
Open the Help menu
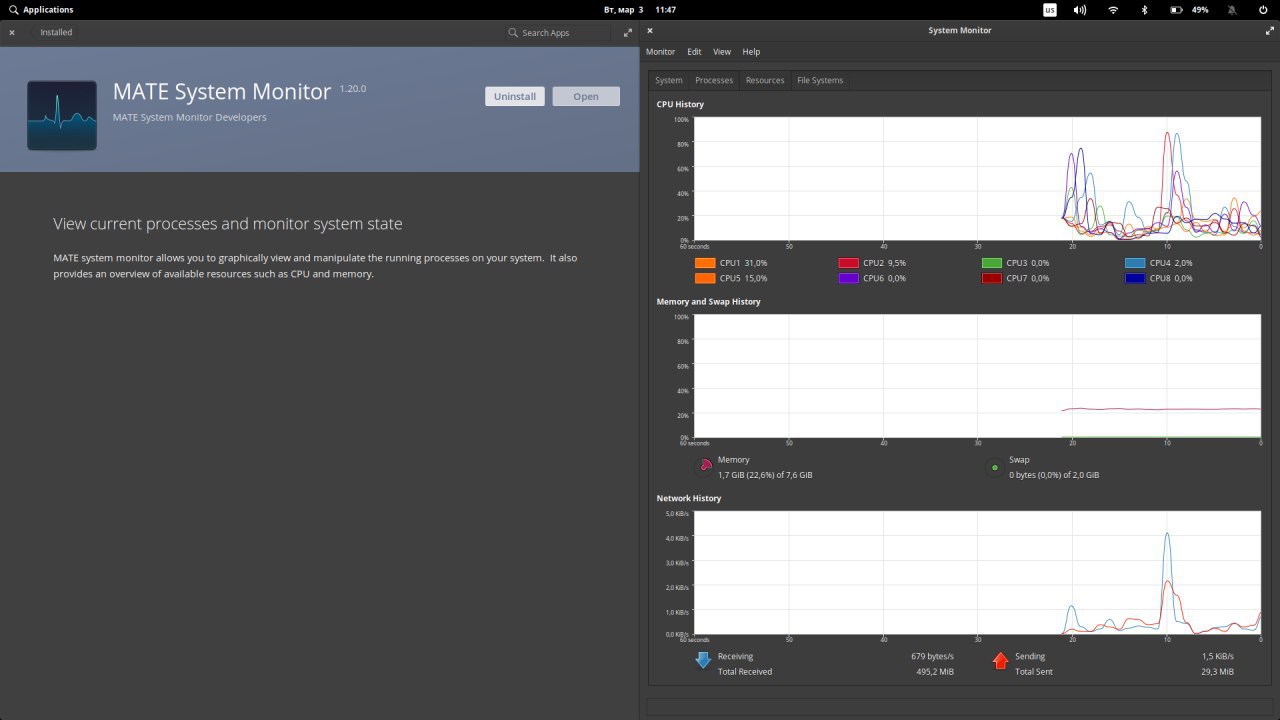pos(751,52)
